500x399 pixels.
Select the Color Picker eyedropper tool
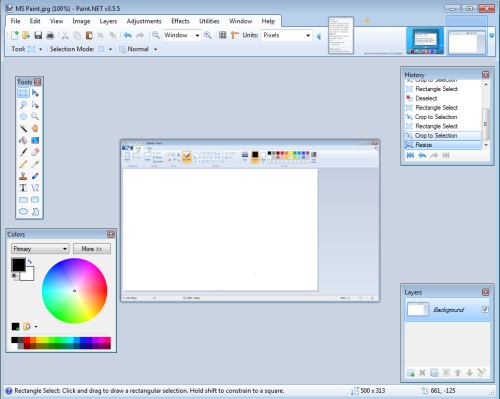tap(35, 164)
